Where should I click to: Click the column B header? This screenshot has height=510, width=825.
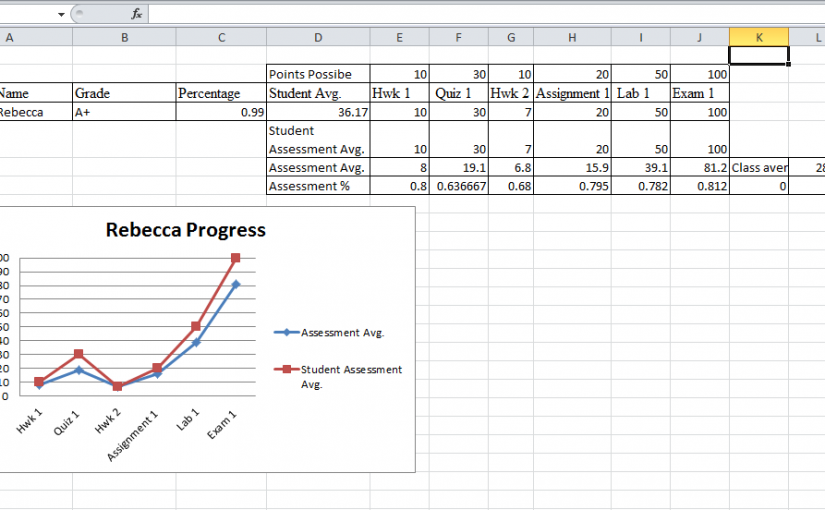[124, 37]
